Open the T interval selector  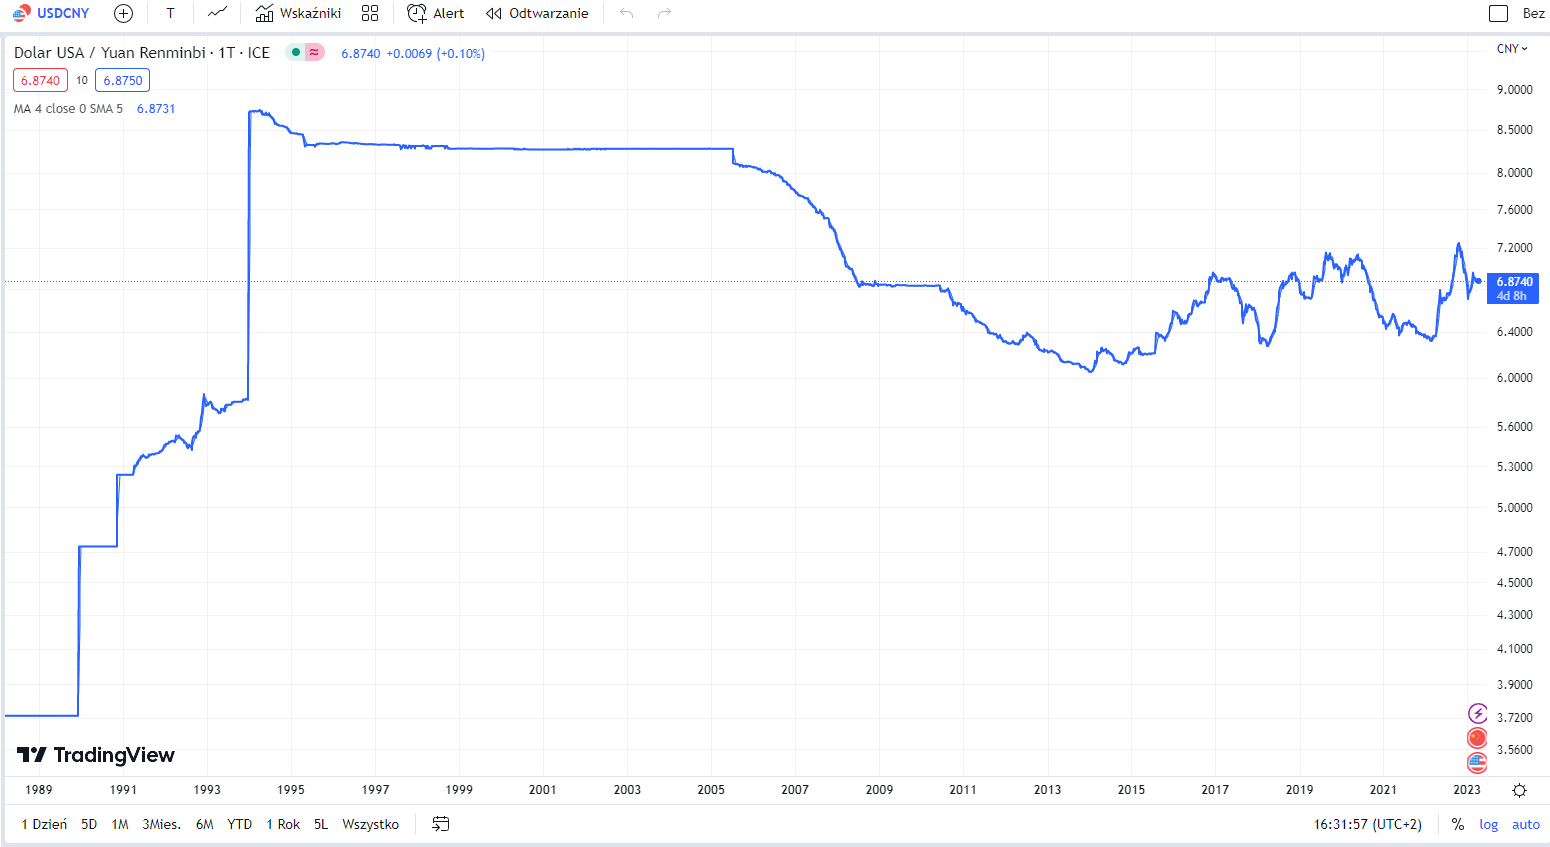coord(170,13)
